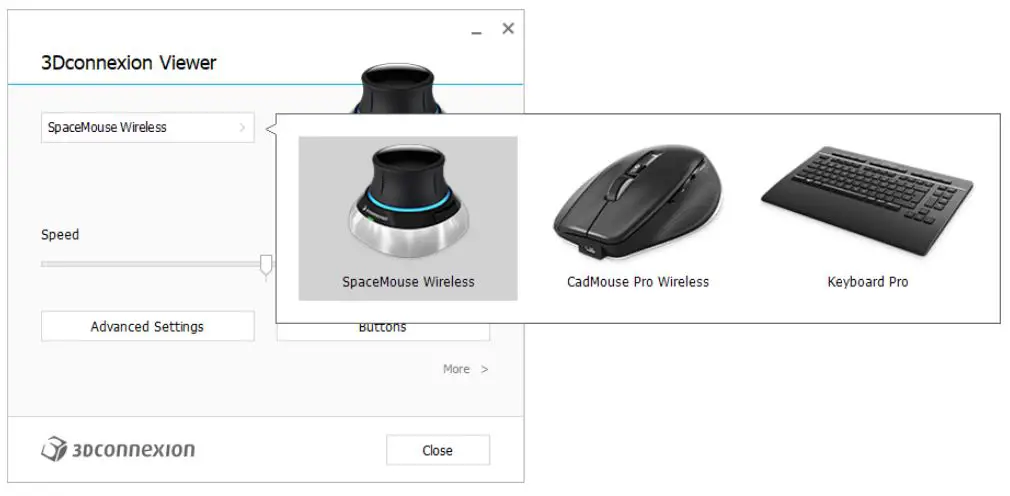Close the window with the X icon
This screenshot has width=1010, height=496.
(x=508, y=28)
